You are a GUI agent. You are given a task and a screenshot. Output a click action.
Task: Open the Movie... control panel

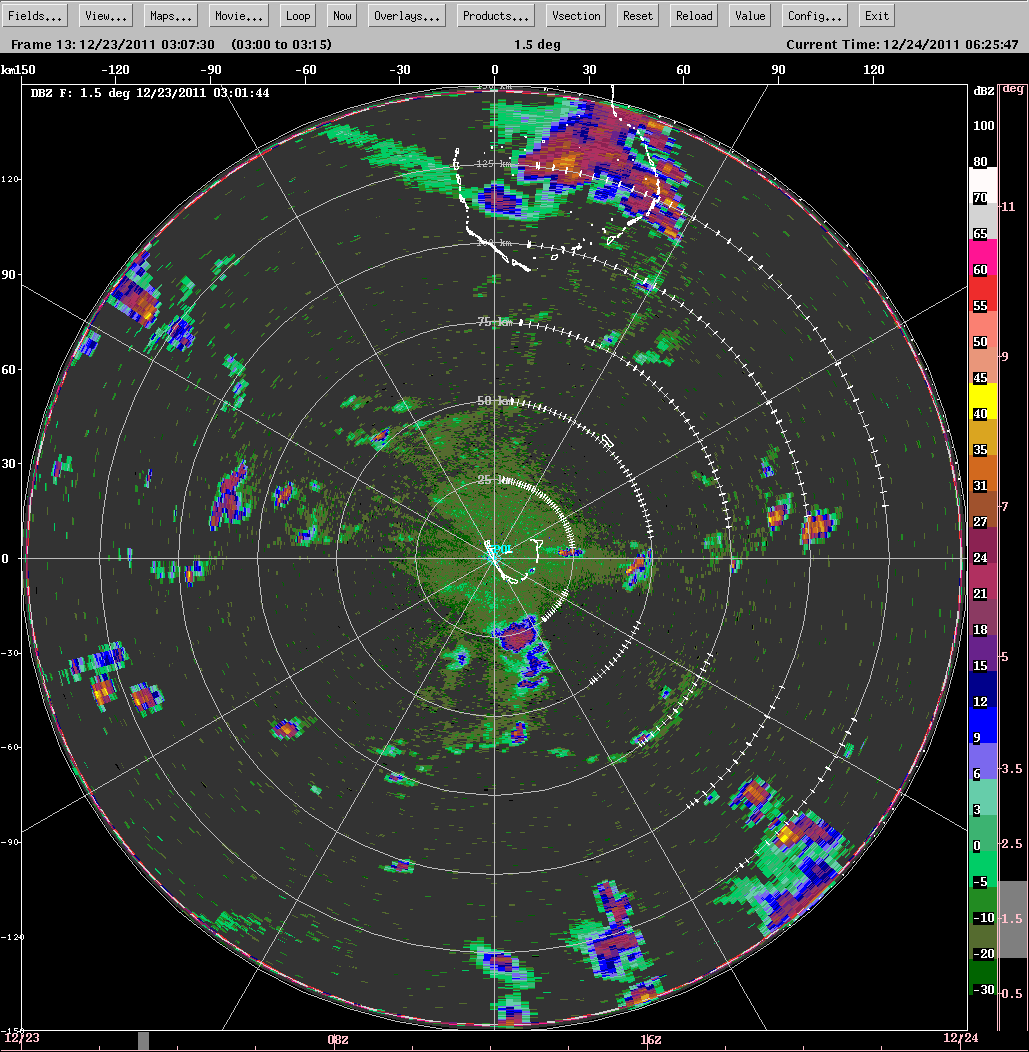tap(239, 16)
